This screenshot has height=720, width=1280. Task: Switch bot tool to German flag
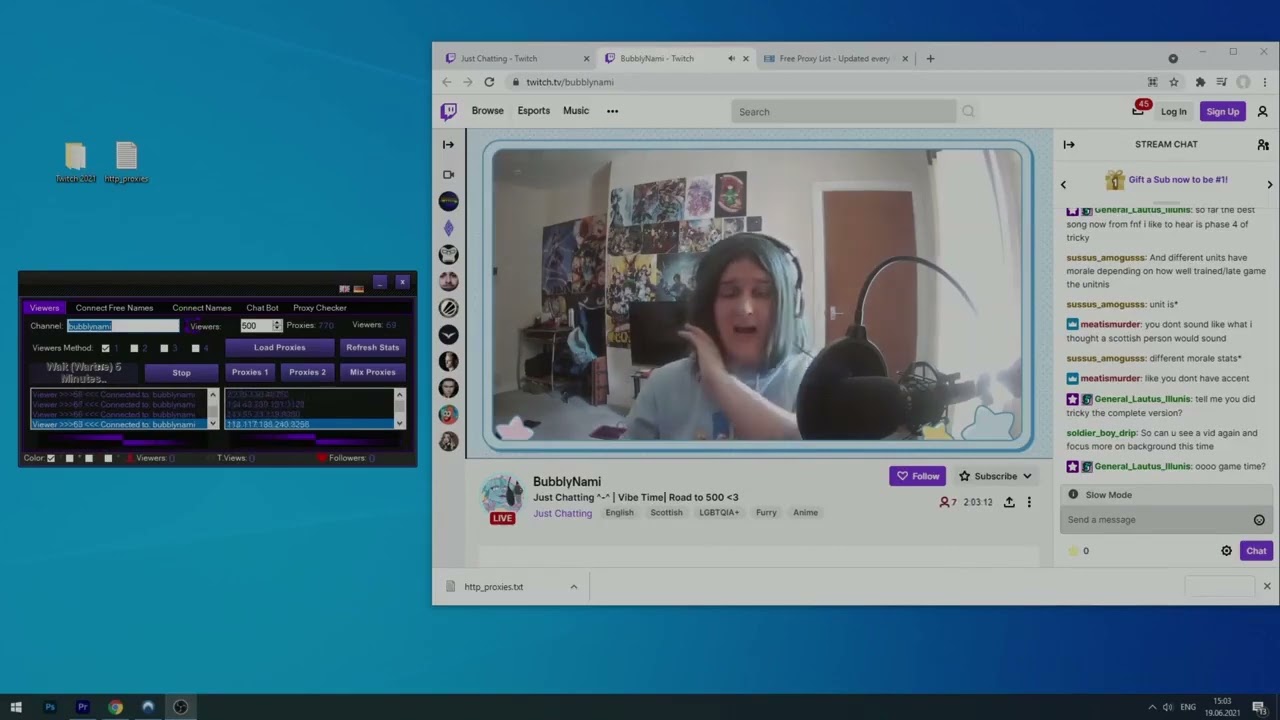pyautogui.click(x=359, y=289)
